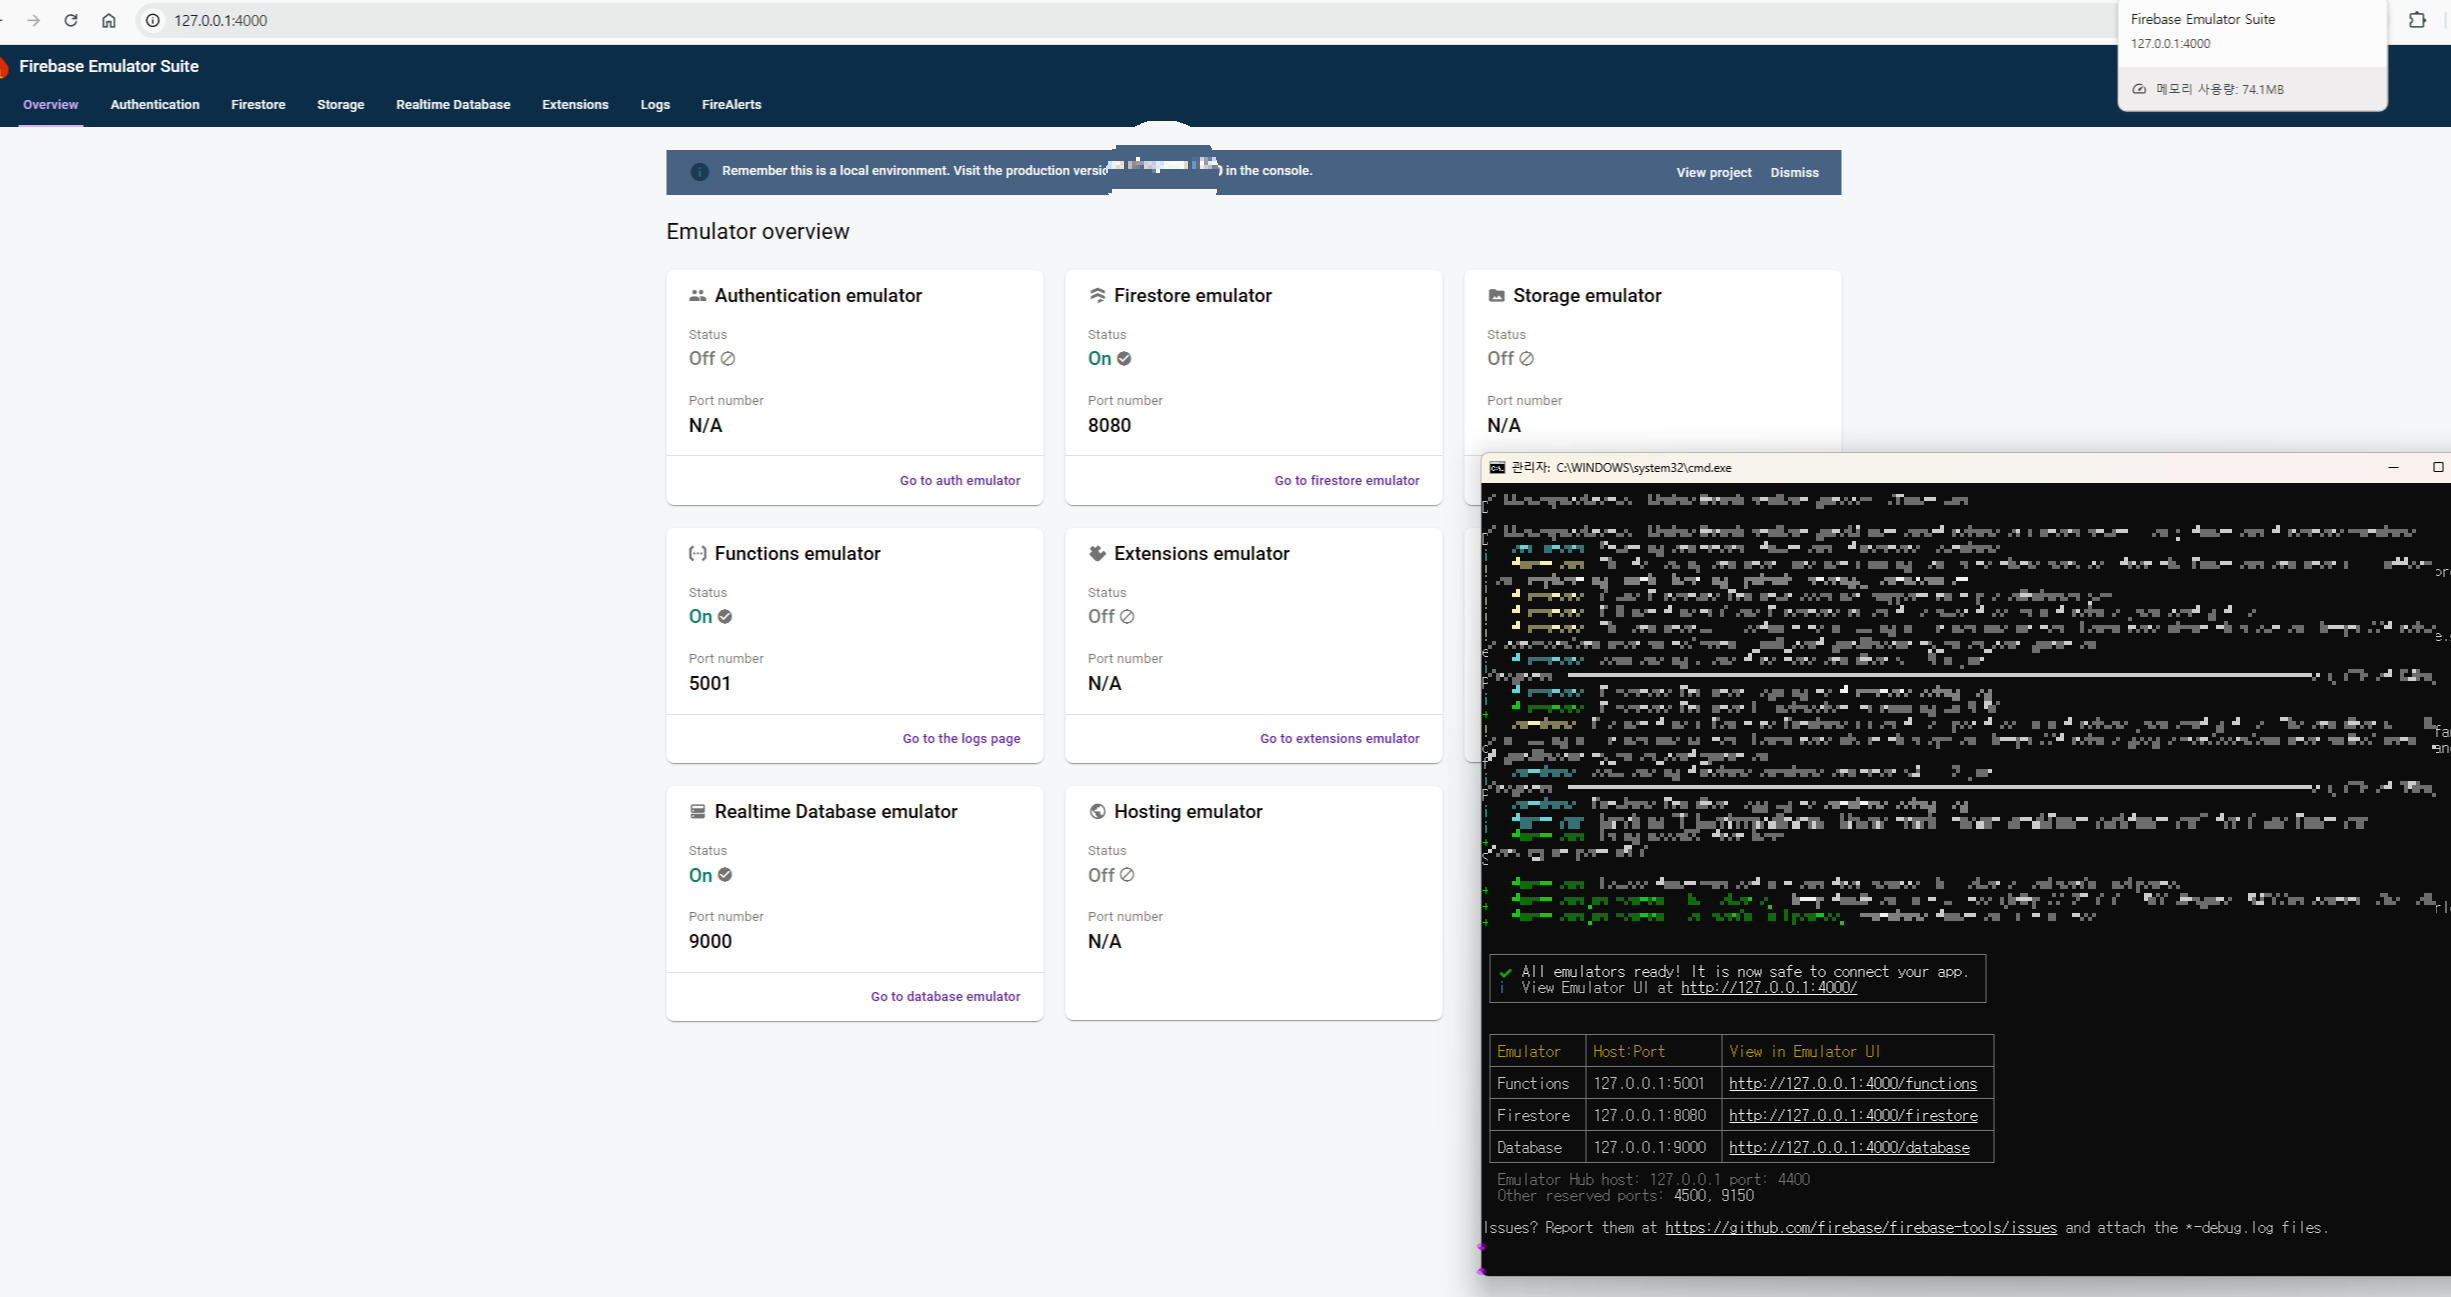The height and width of the screenshot is (1297, 2451).
Task: Follow the Go to database emulator link
Action: coord(945,996)
